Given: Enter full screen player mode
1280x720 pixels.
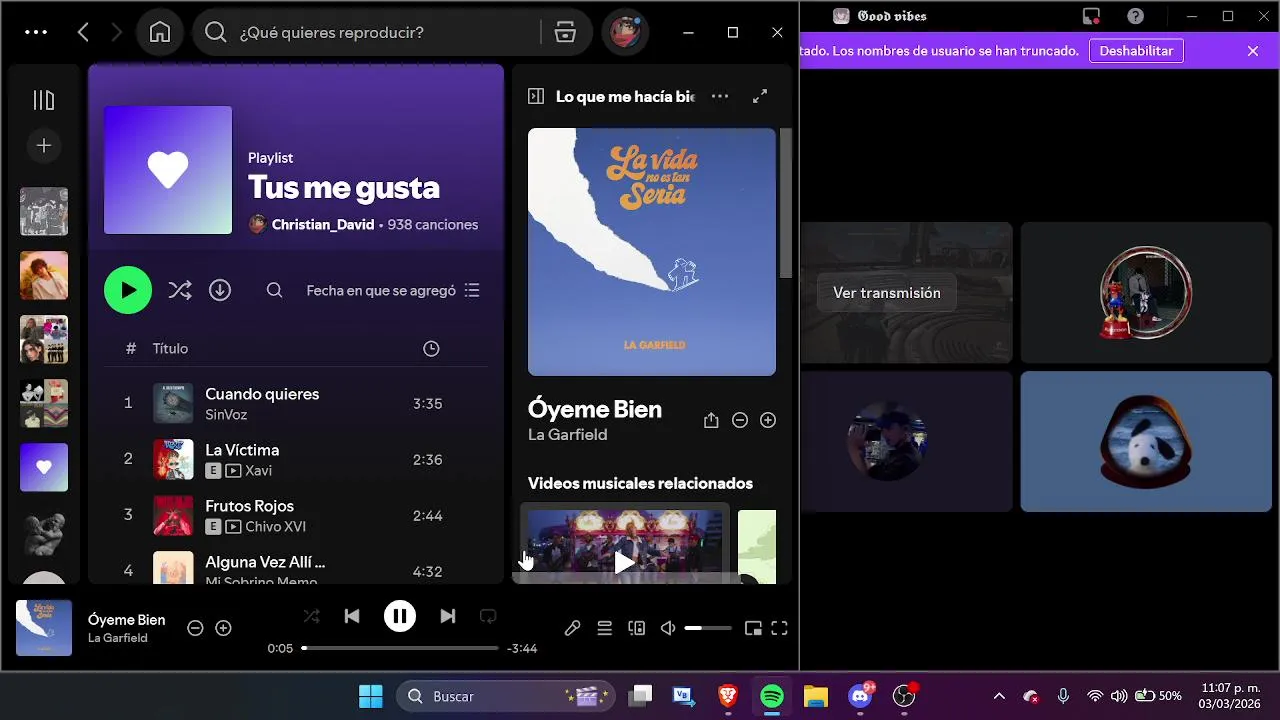Looking at the screenshot, I should (780, 628).
